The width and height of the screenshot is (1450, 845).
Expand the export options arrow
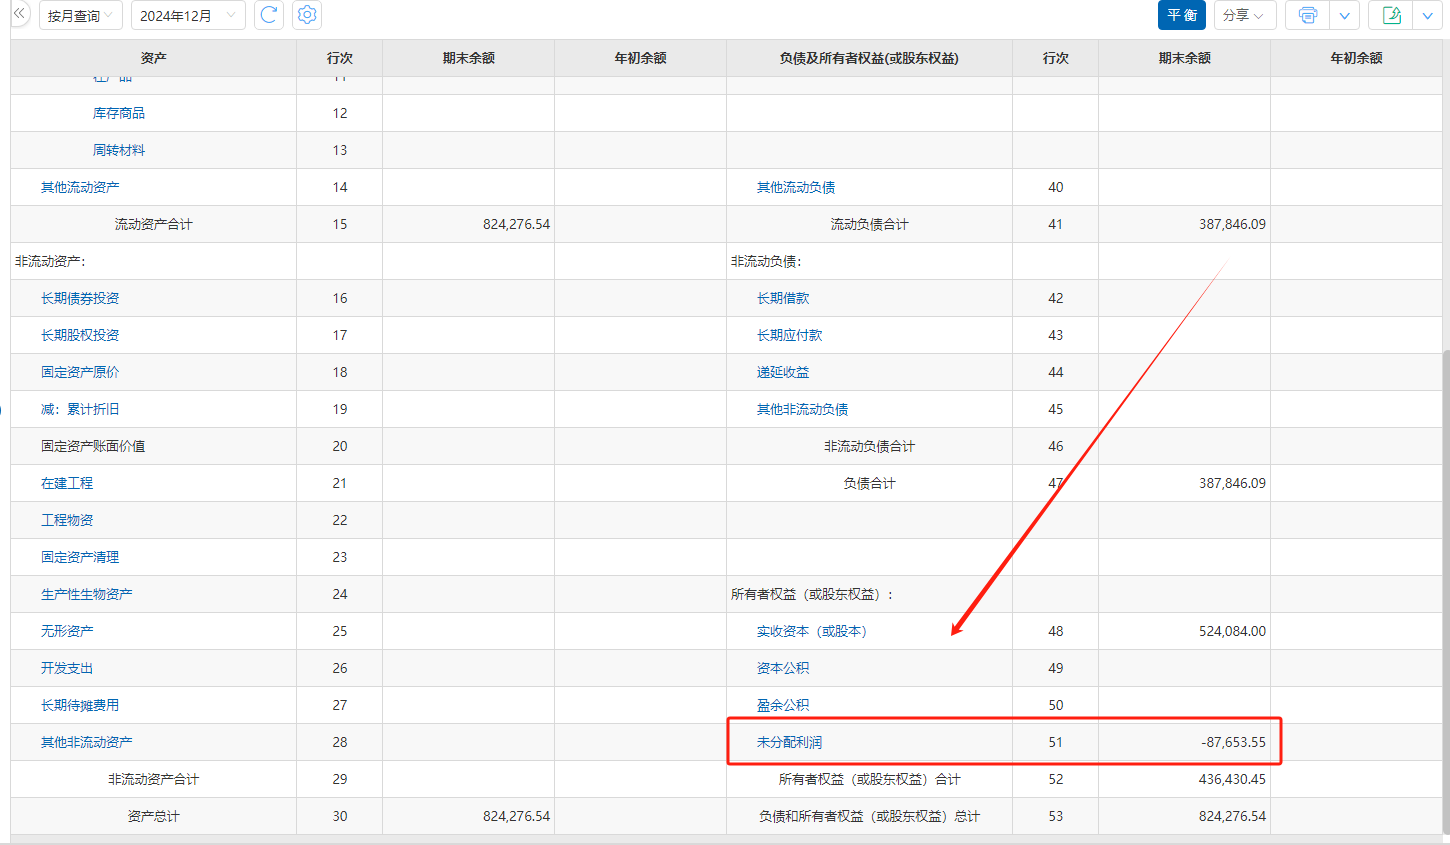tap(1428, 15)
